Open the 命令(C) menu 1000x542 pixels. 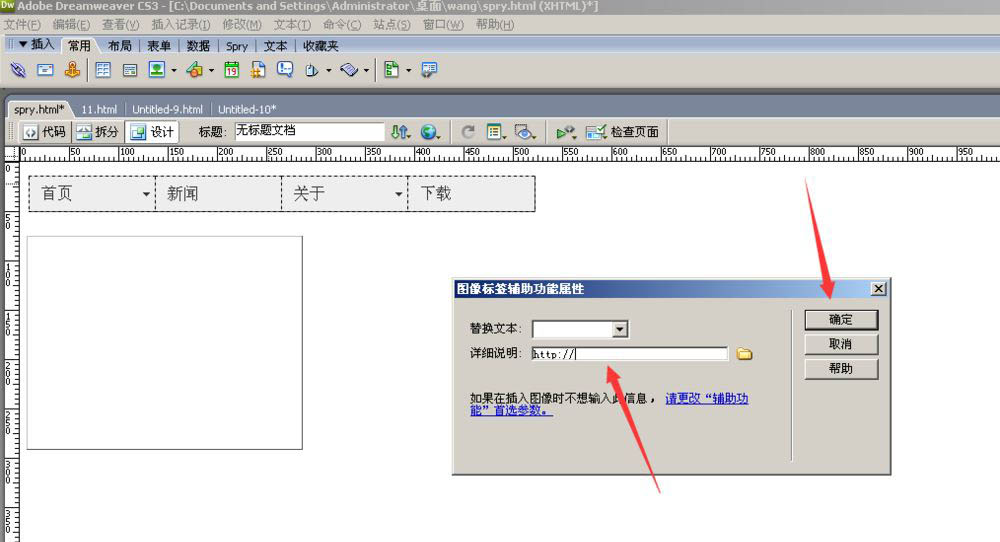(x=342, y=25)
